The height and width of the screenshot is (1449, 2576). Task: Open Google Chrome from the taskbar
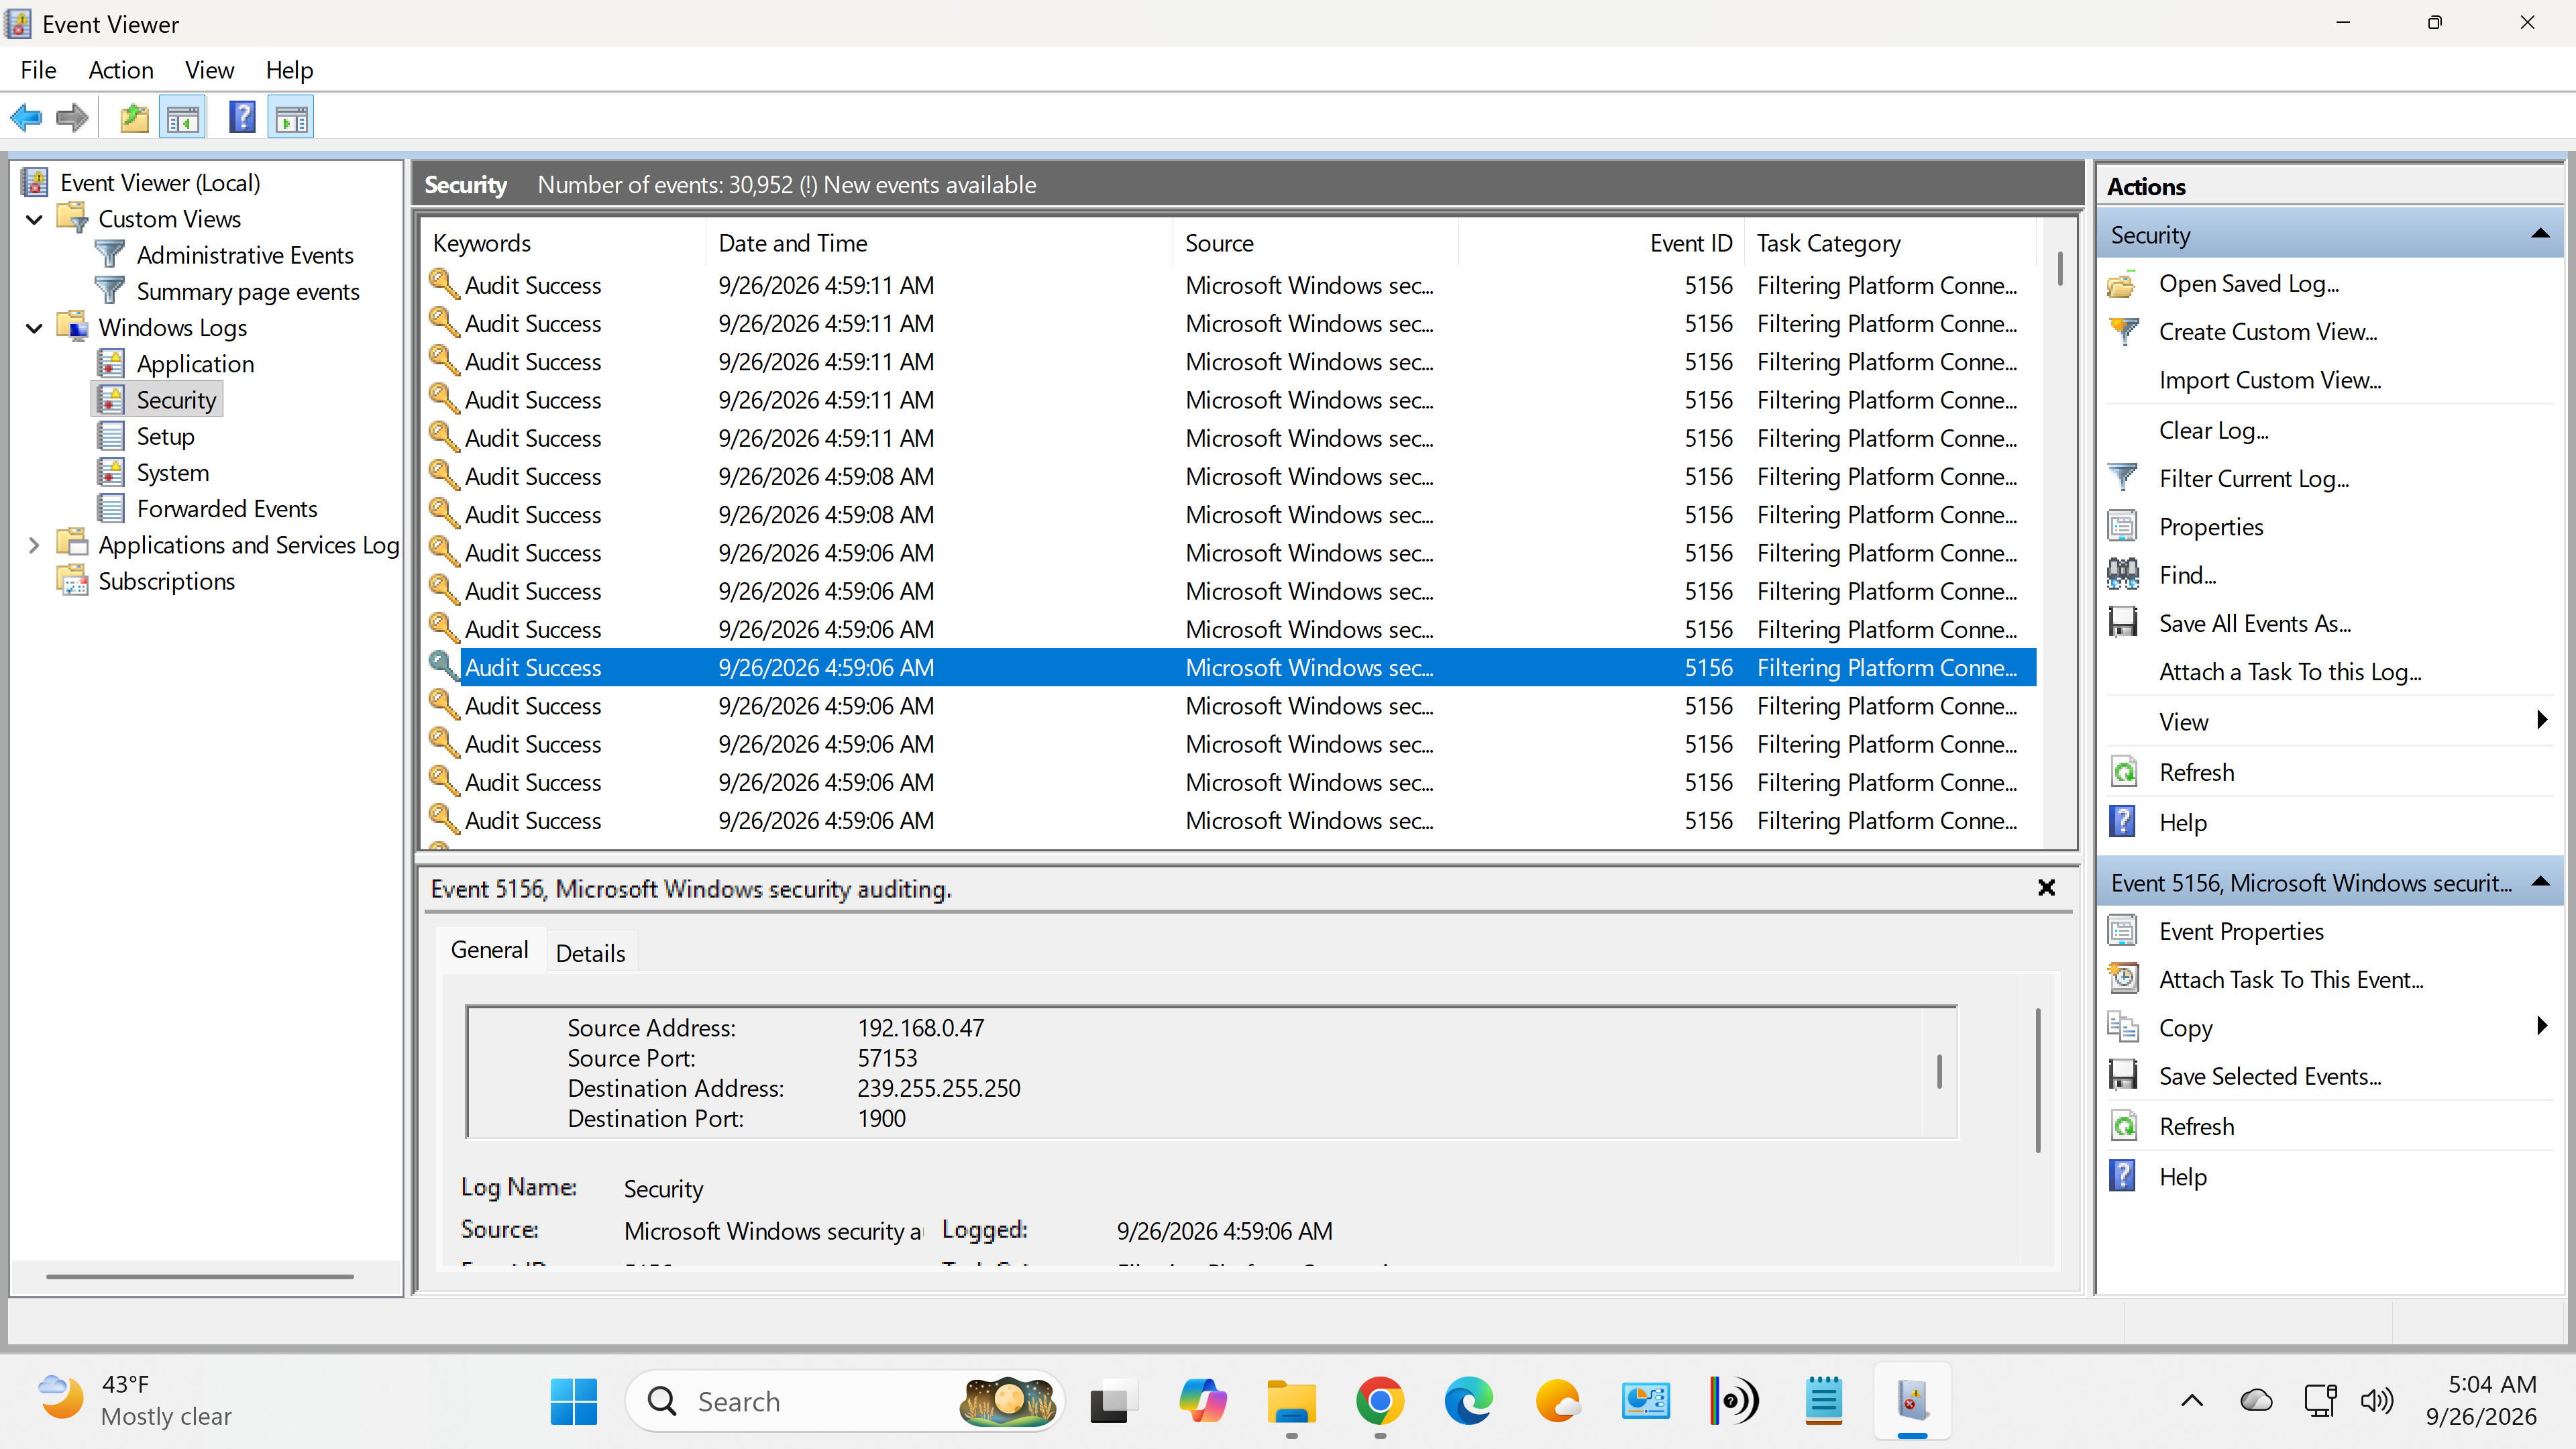(x=1380, y=1402)
